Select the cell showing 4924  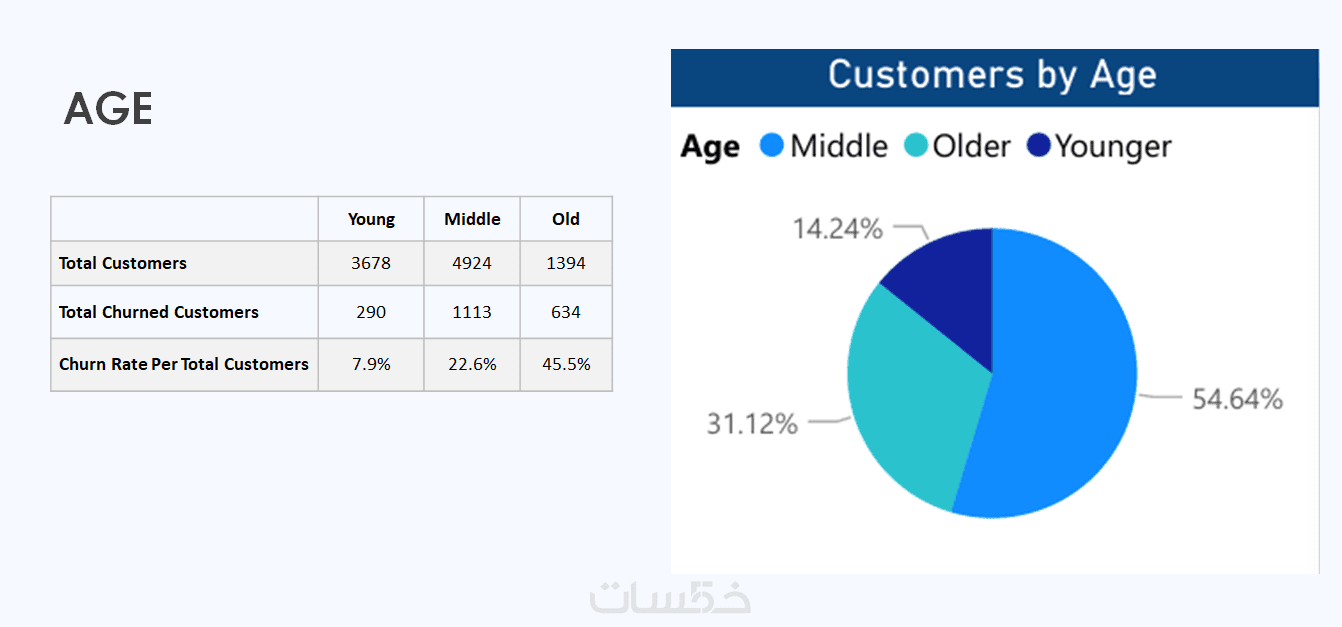[x=472, y=263]
